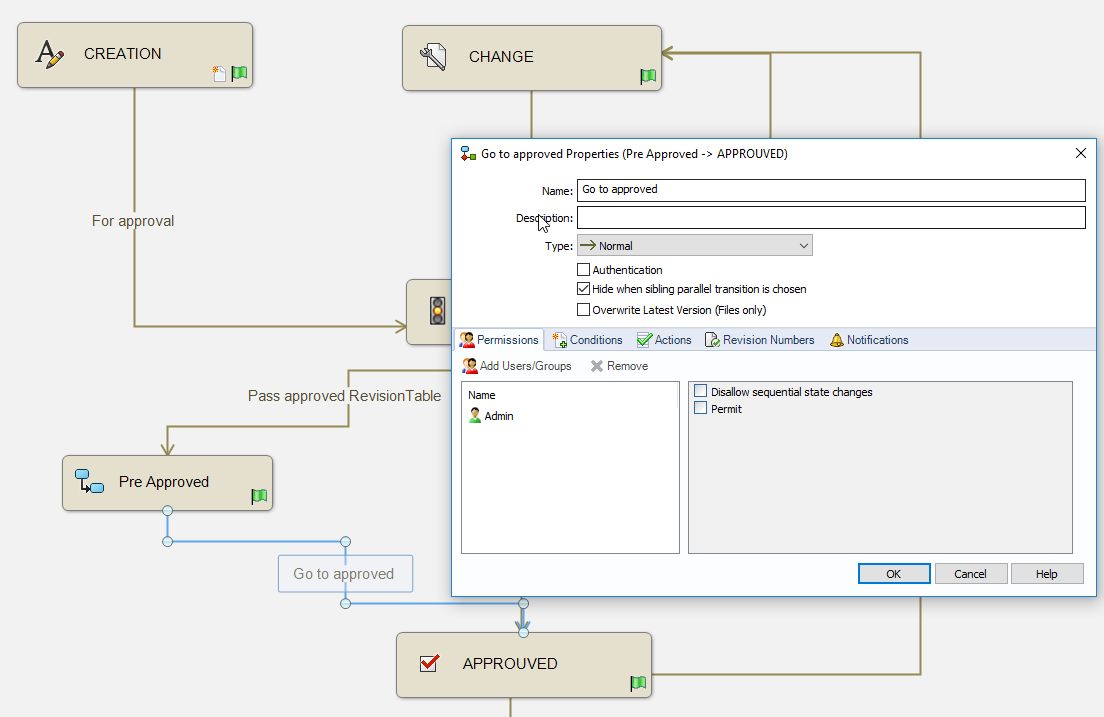Tick Disallow sequential state changes
Viewport: 1104px width, 717px height.
[701, 392]
